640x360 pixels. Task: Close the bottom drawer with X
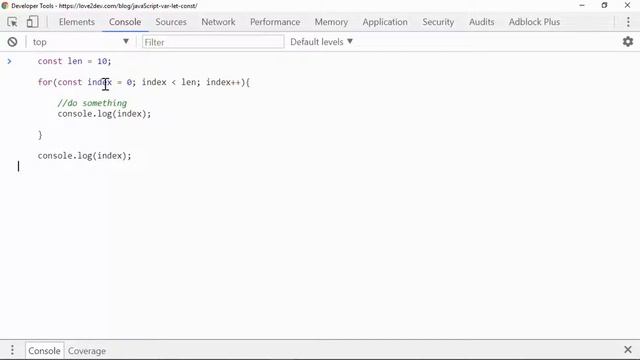628,350
